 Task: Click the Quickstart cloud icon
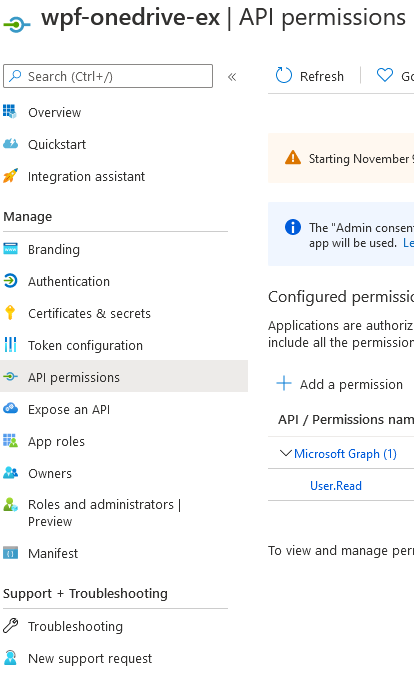[10, 144]
